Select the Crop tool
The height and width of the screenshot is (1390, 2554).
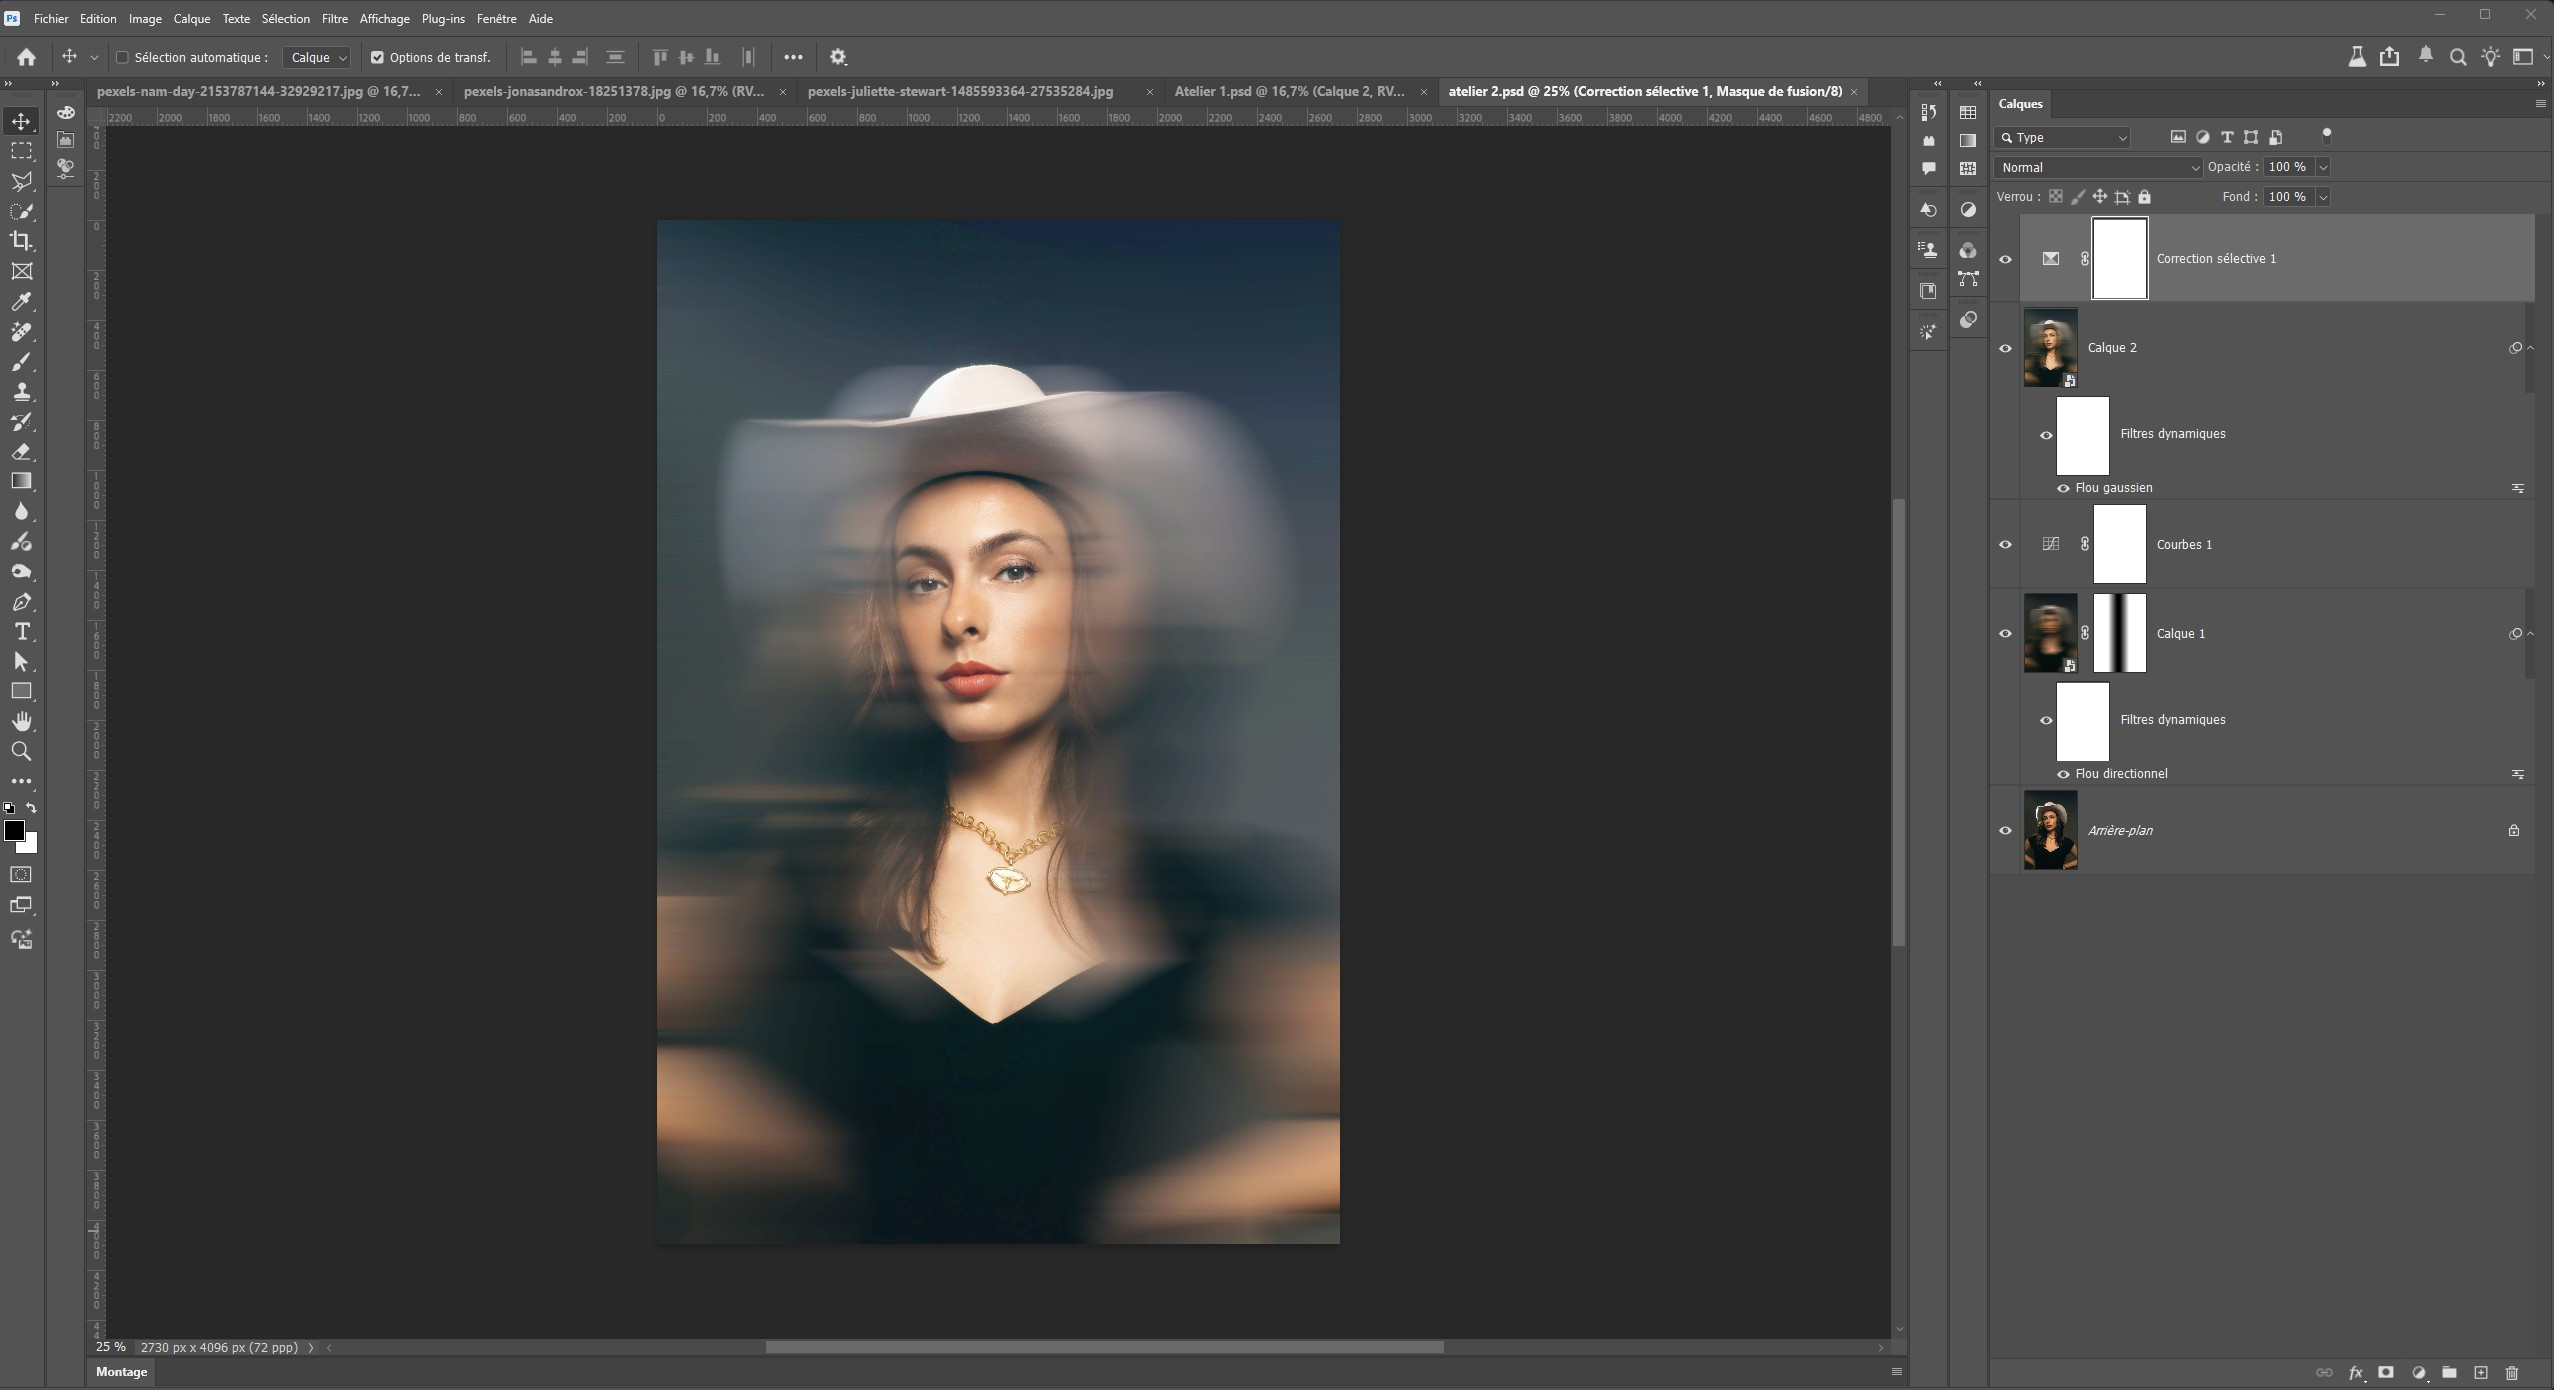(21, 241)
